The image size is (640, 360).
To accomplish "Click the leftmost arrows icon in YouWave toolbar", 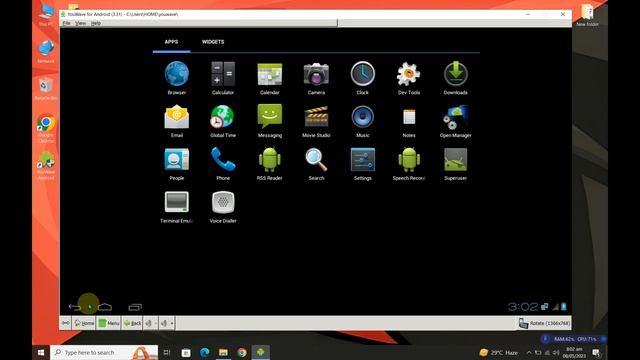I will 66,323.
